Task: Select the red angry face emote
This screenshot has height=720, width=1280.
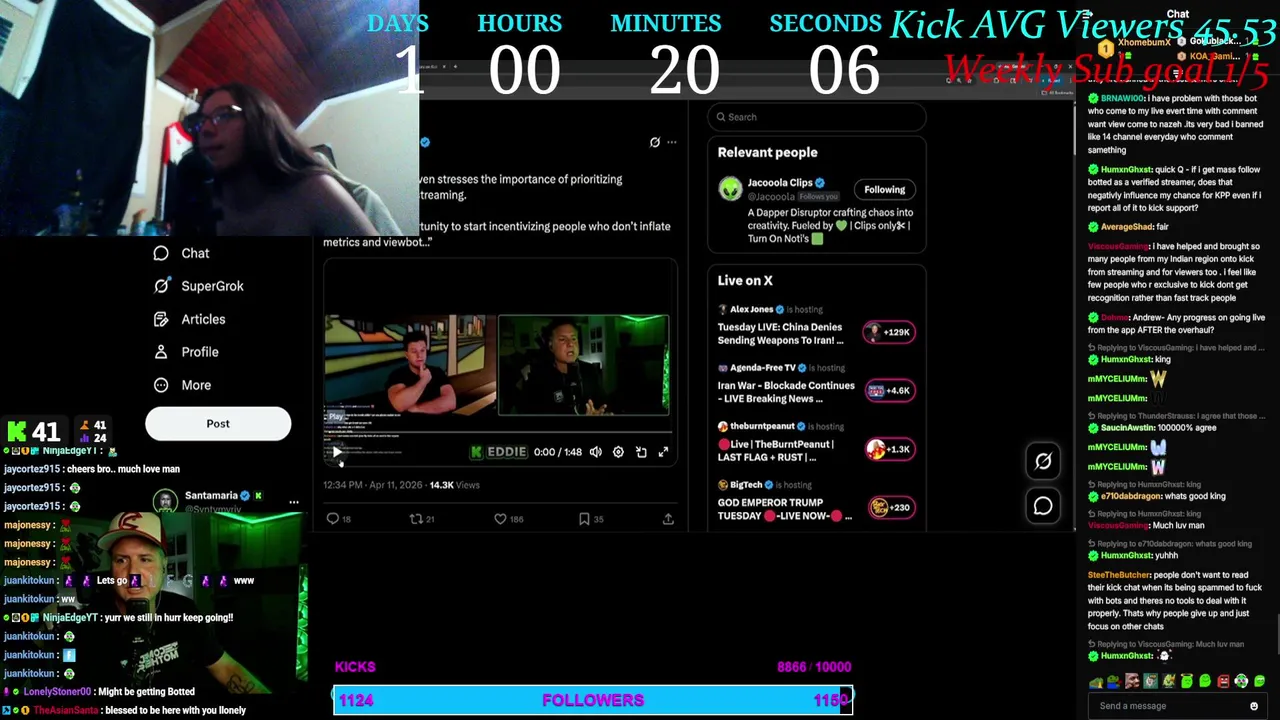Action: pos(1223,682)
